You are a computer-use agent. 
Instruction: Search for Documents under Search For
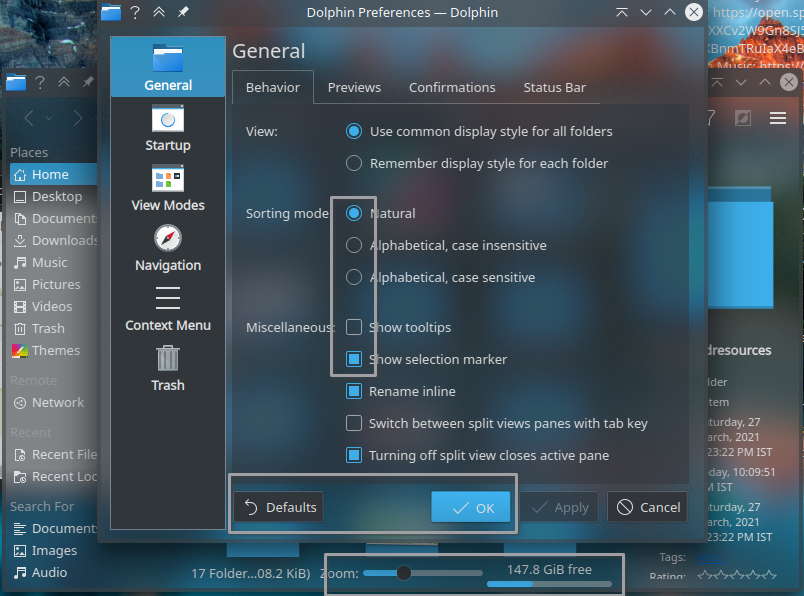(53, 529)
